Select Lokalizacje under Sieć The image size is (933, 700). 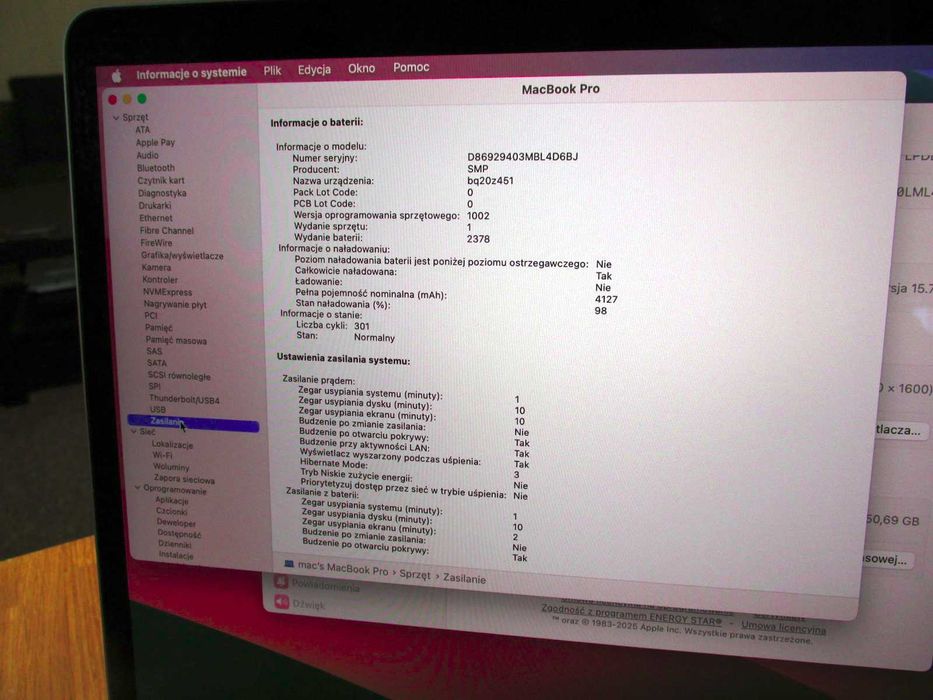[173, 444]
